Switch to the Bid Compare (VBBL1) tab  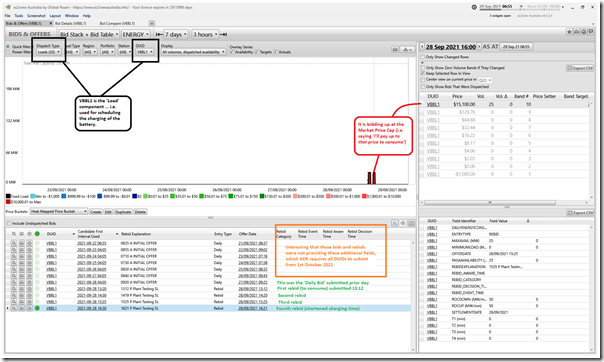click(x=117, y=23)
